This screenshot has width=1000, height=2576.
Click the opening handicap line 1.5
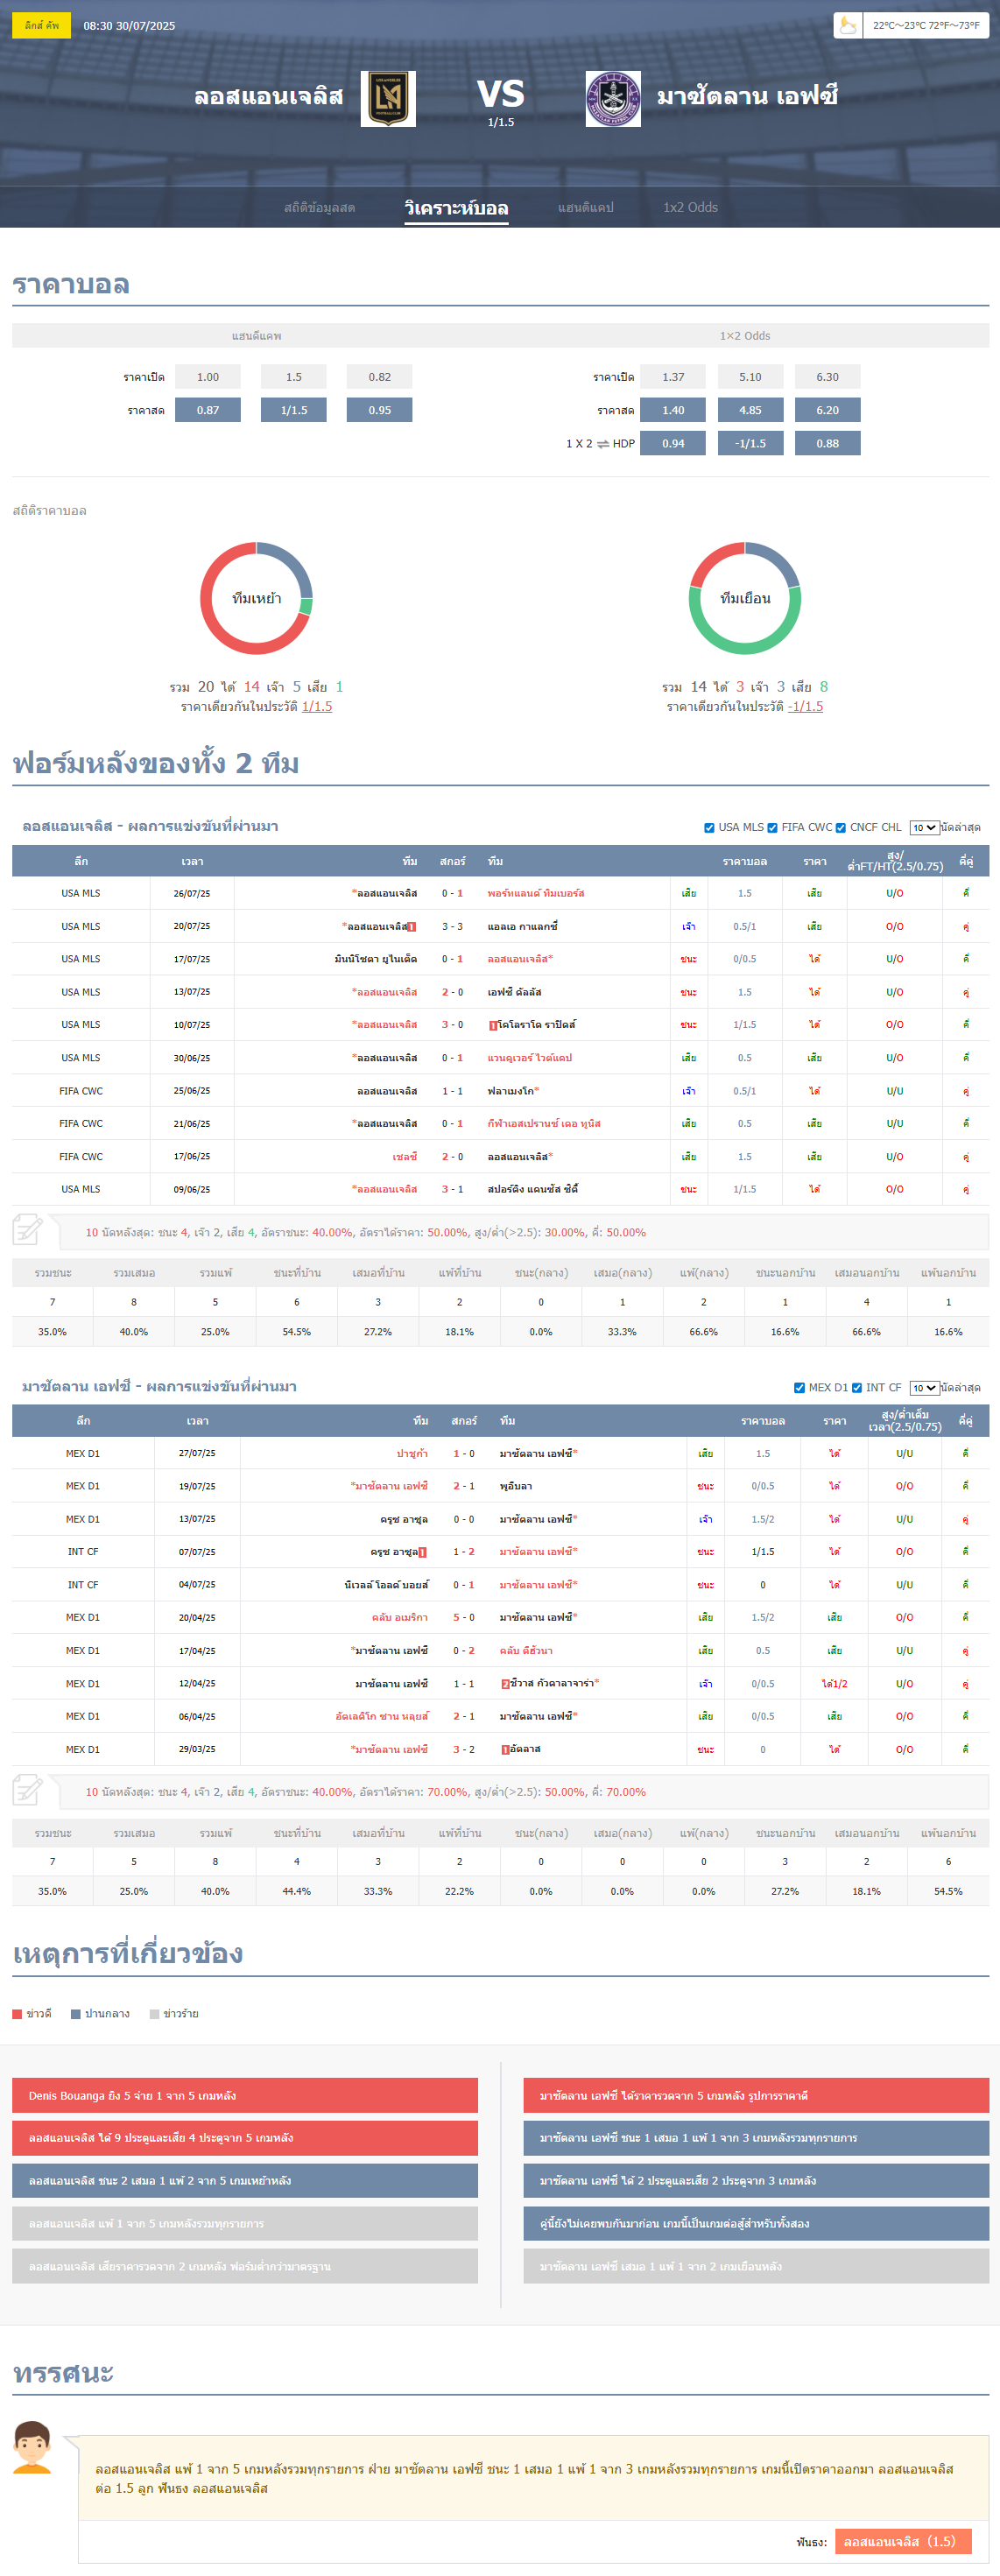click(294, 377)
